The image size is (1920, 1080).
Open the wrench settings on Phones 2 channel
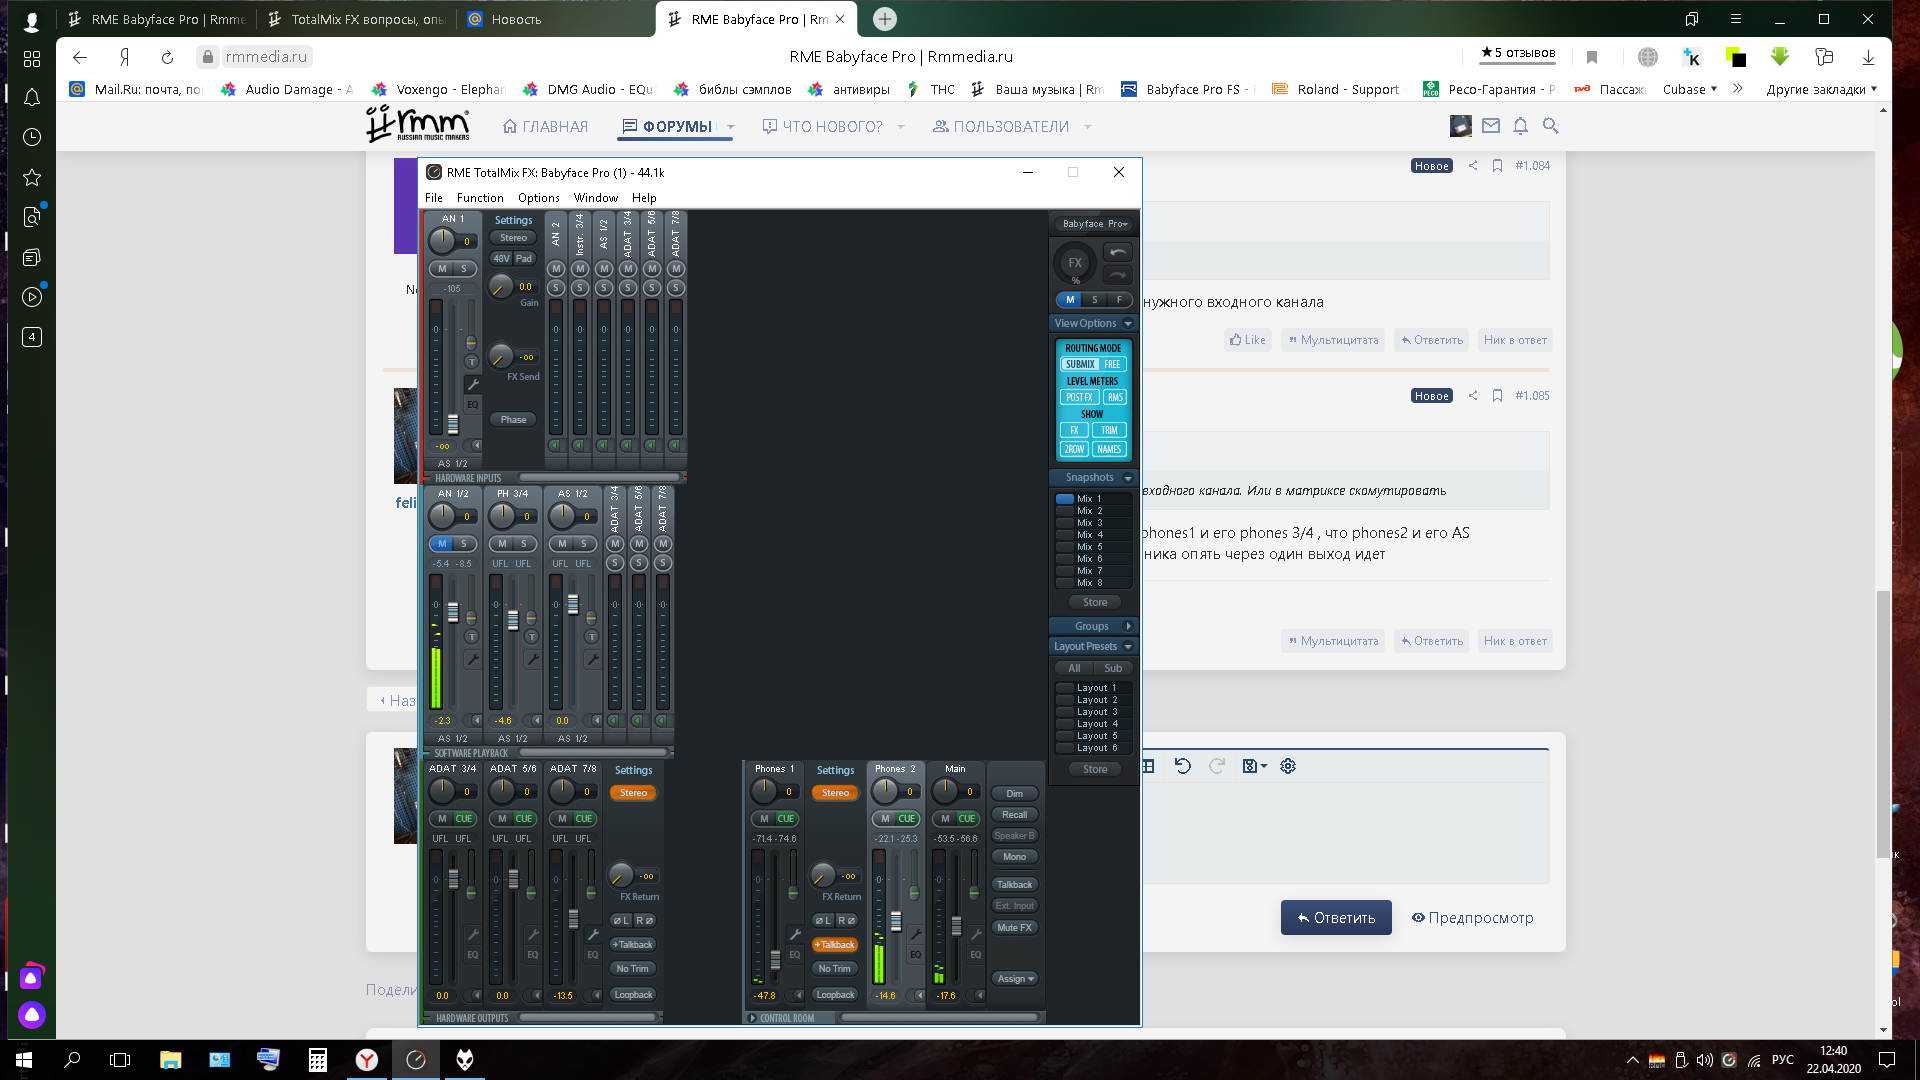tap(915, 934)
